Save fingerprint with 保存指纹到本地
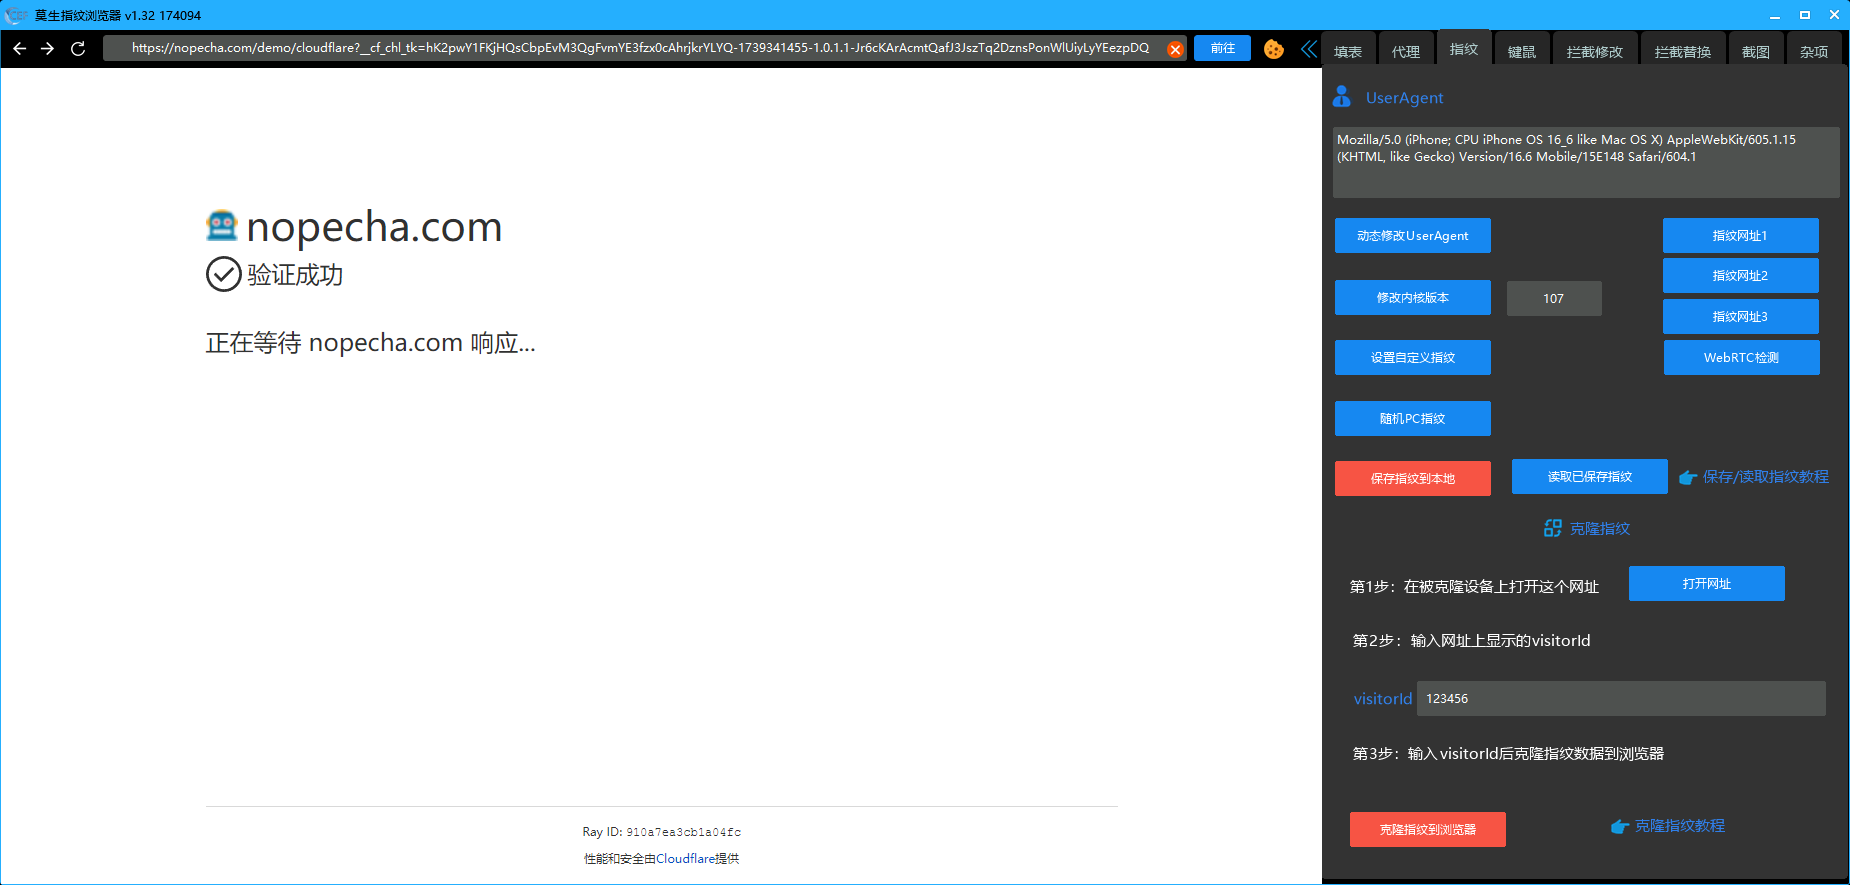The height and width of the screenshot is (885, 1850). click(x=1412, y=479)
